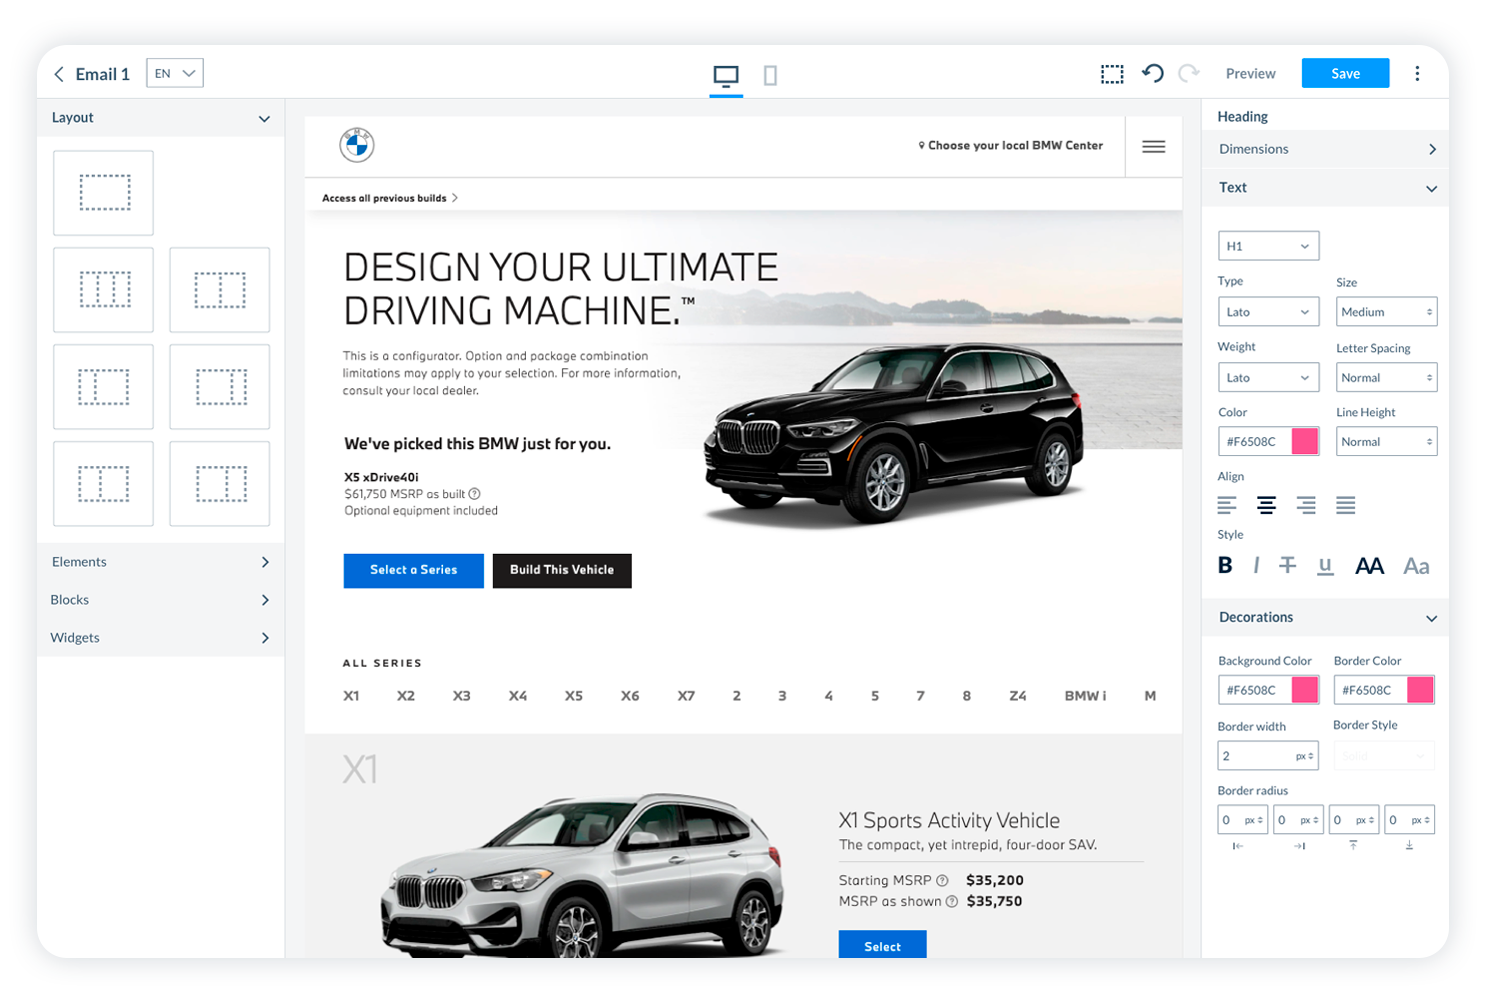The height and width of the screenshot is (1002, 1495).
Task: Apply capitalize Aa text style
Action: (1416, 566)
